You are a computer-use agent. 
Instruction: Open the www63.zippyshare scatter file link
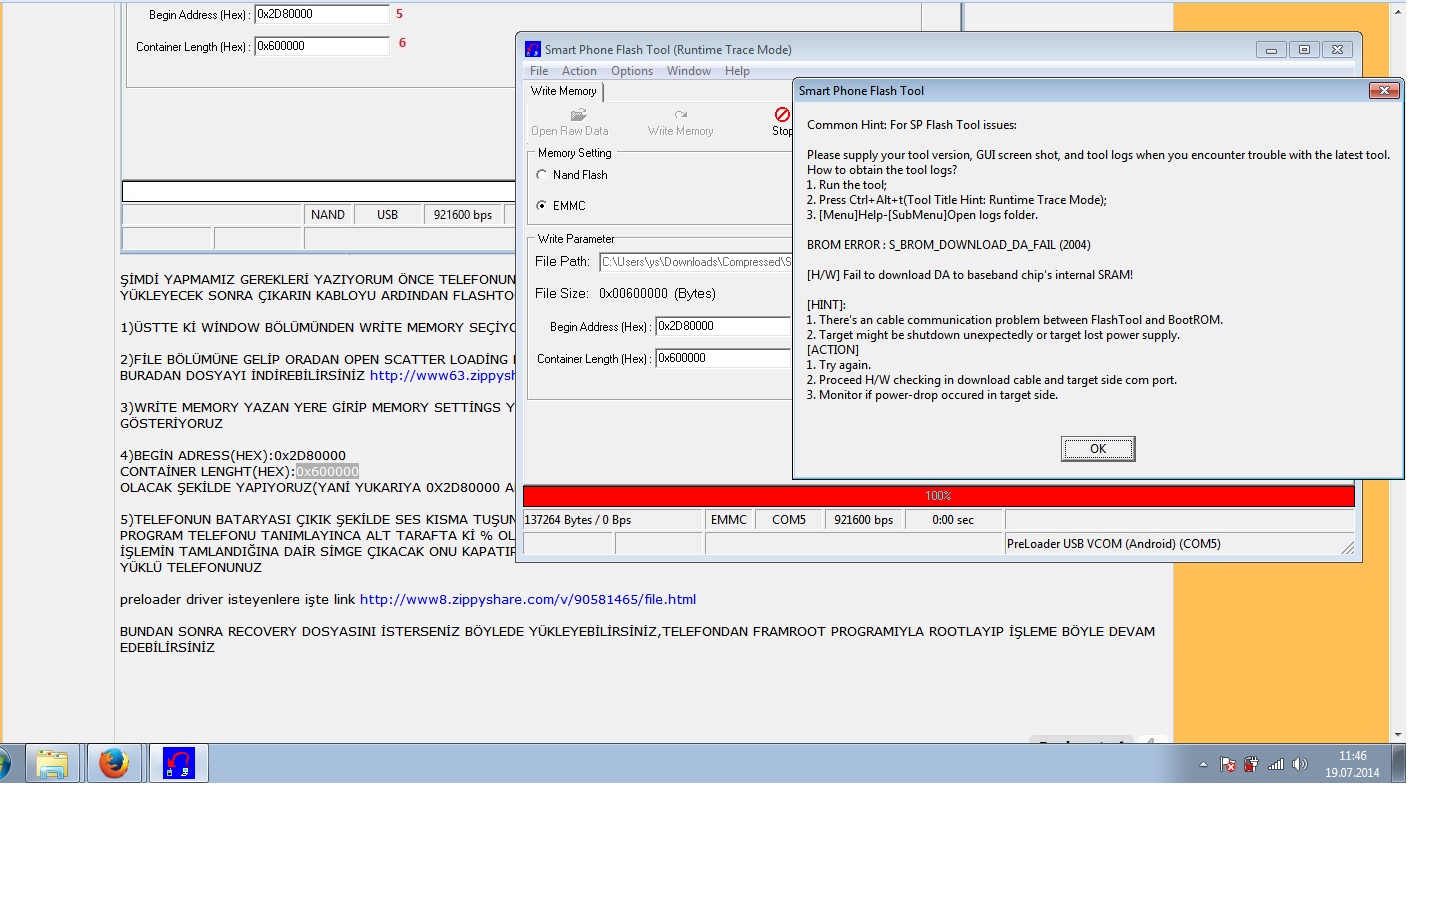point(443,376)
